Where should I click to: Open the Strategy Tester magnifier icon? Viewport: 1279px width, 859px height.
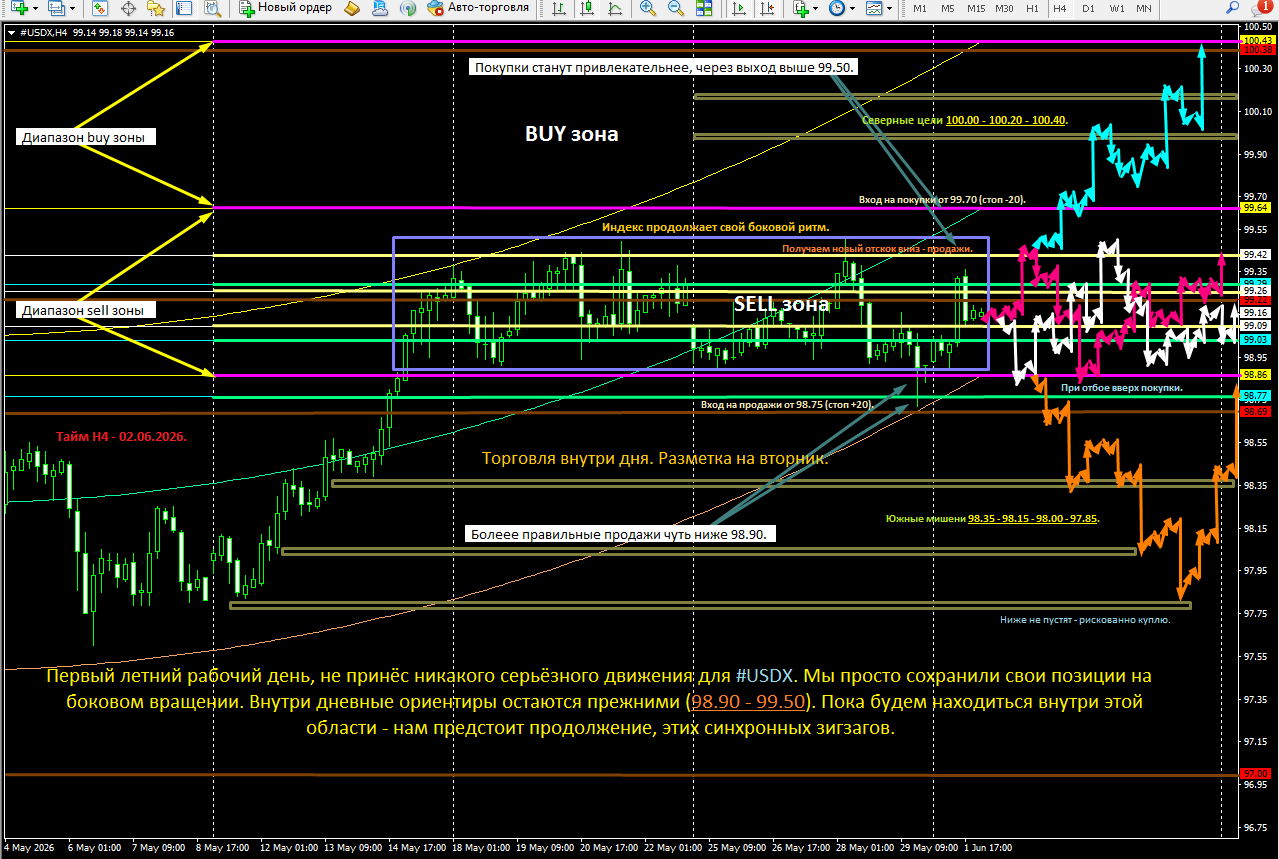tap(211, 8)
